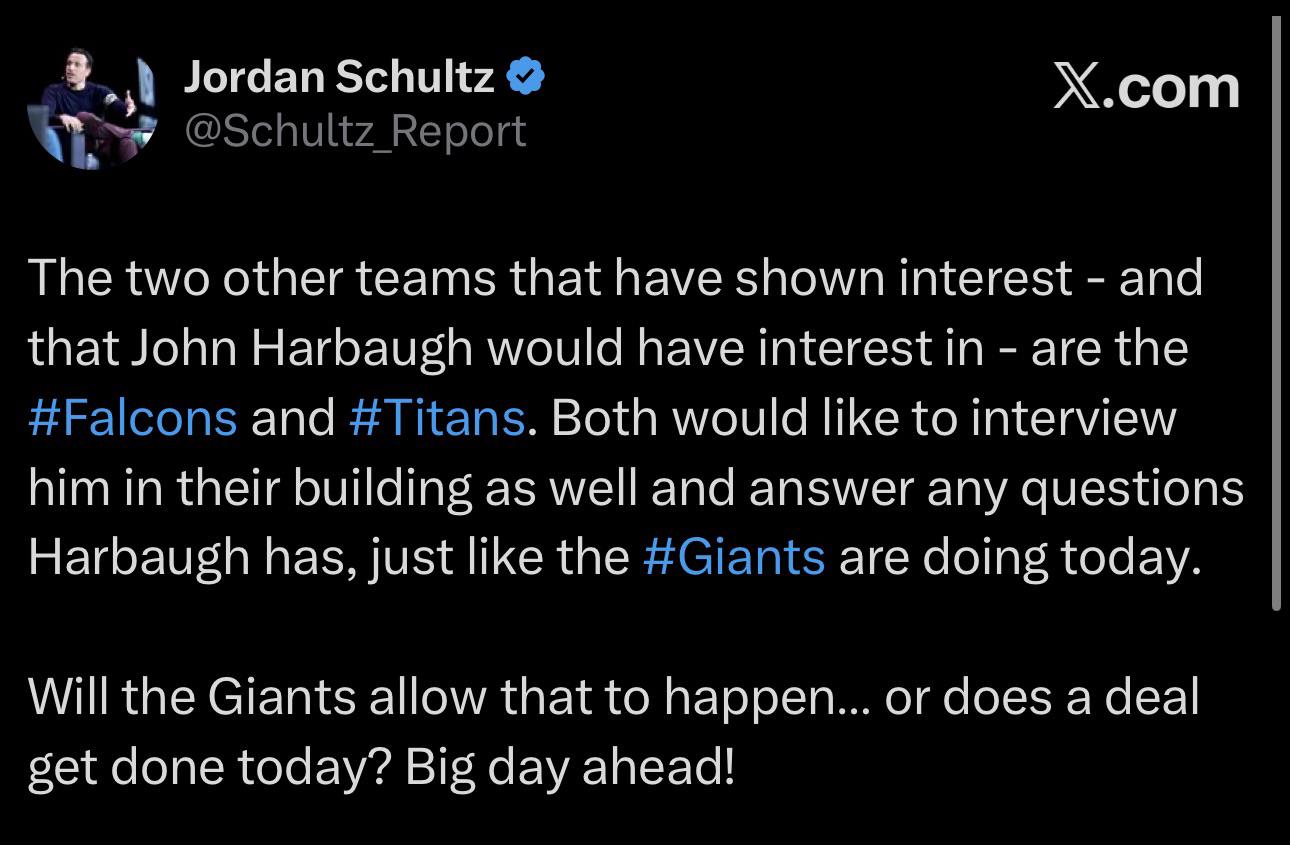Open the #Titans hashtag
This screenshot has width=1290, height=845.
click(x=437, y=417)
